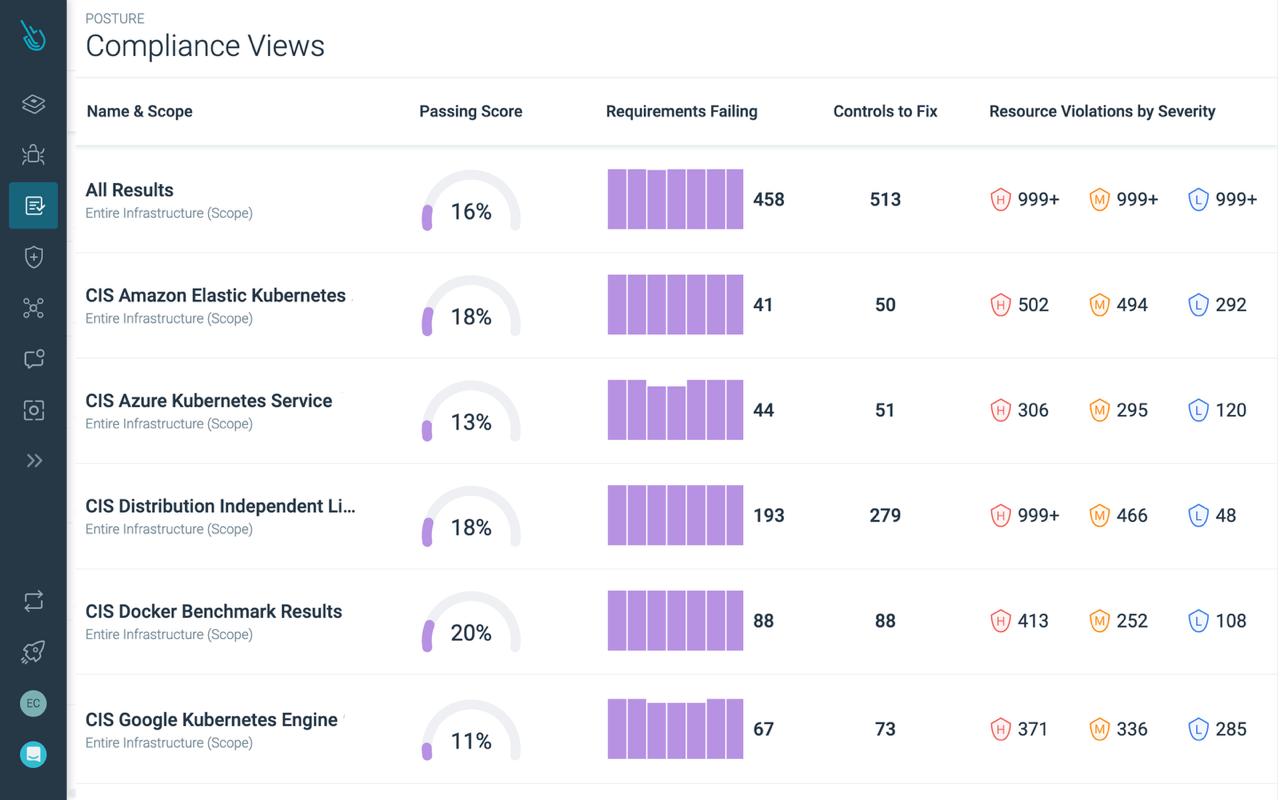Screen dimensions: 1280x800
Task: Open the All Results compliance view
Action: (129, 190)
